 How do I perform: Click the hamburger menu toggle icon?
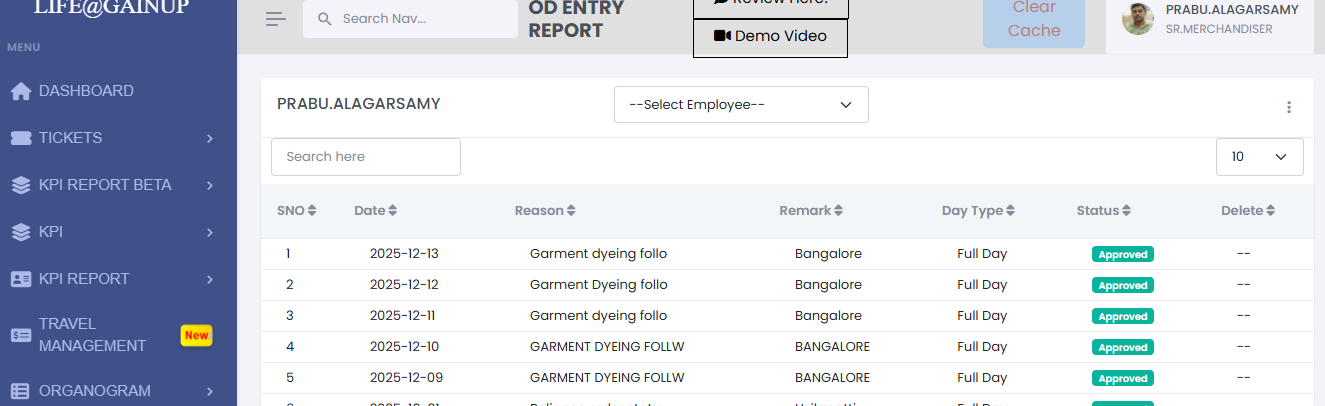[276, 19]
